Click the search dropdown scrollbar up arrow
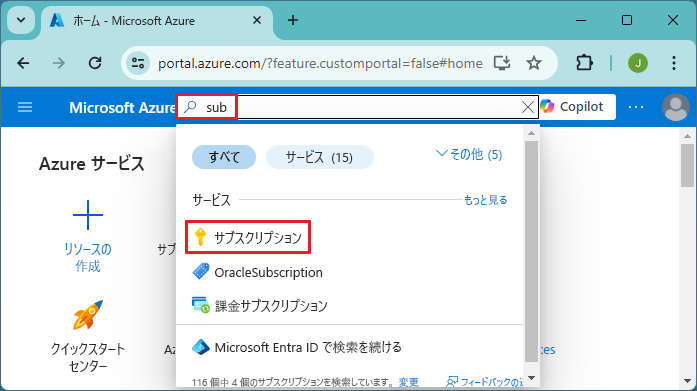Image resolution: width=697 pixels, height=391 pixels. [531, 133]
